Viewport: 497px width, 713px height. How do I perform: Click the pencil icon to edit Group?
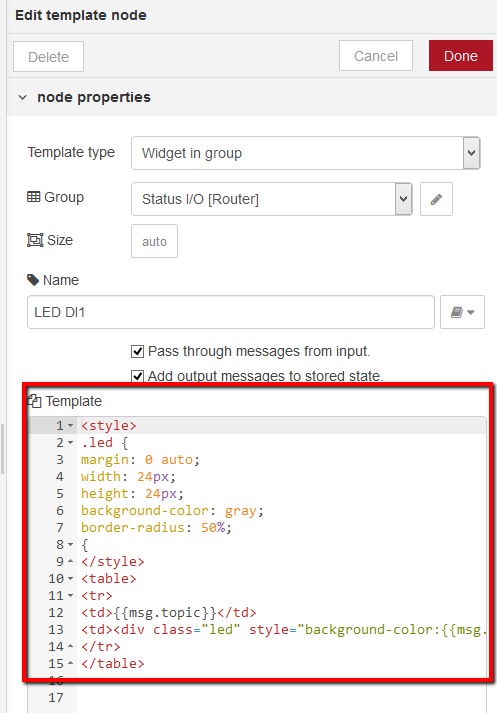pos(436,199)
